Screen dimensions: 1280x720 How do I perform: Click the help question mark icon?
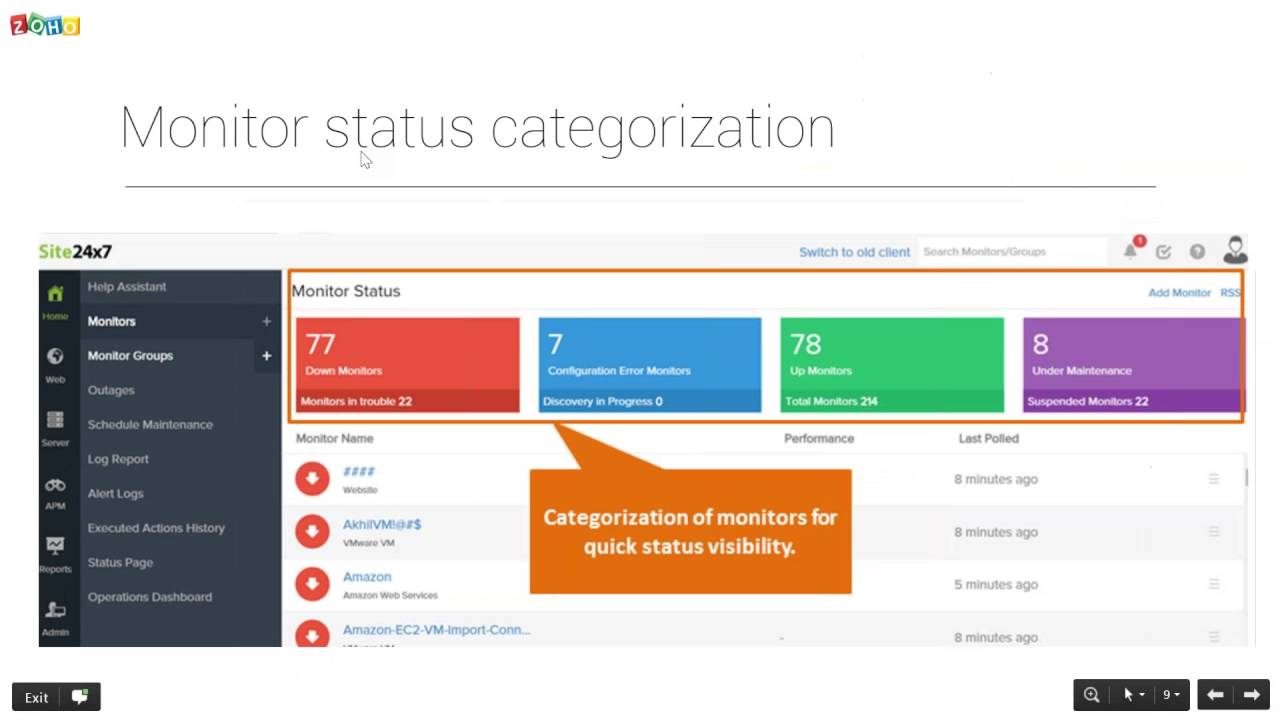(x=1197, y=252)
